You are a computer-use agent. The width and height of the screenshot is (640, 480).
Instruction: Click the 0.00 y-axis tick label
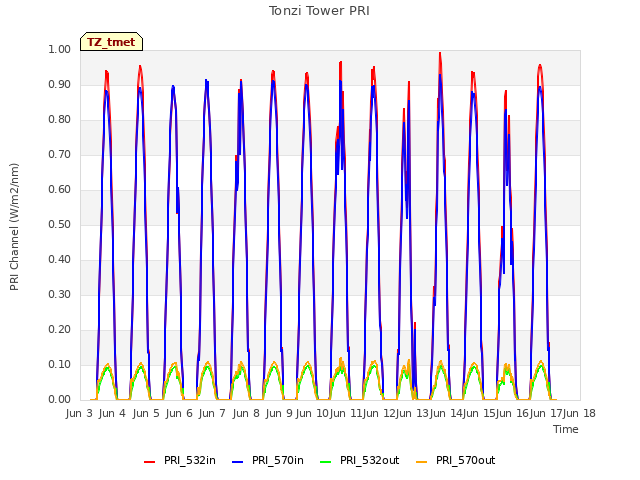pyautogui.click(x=60, y=400)
